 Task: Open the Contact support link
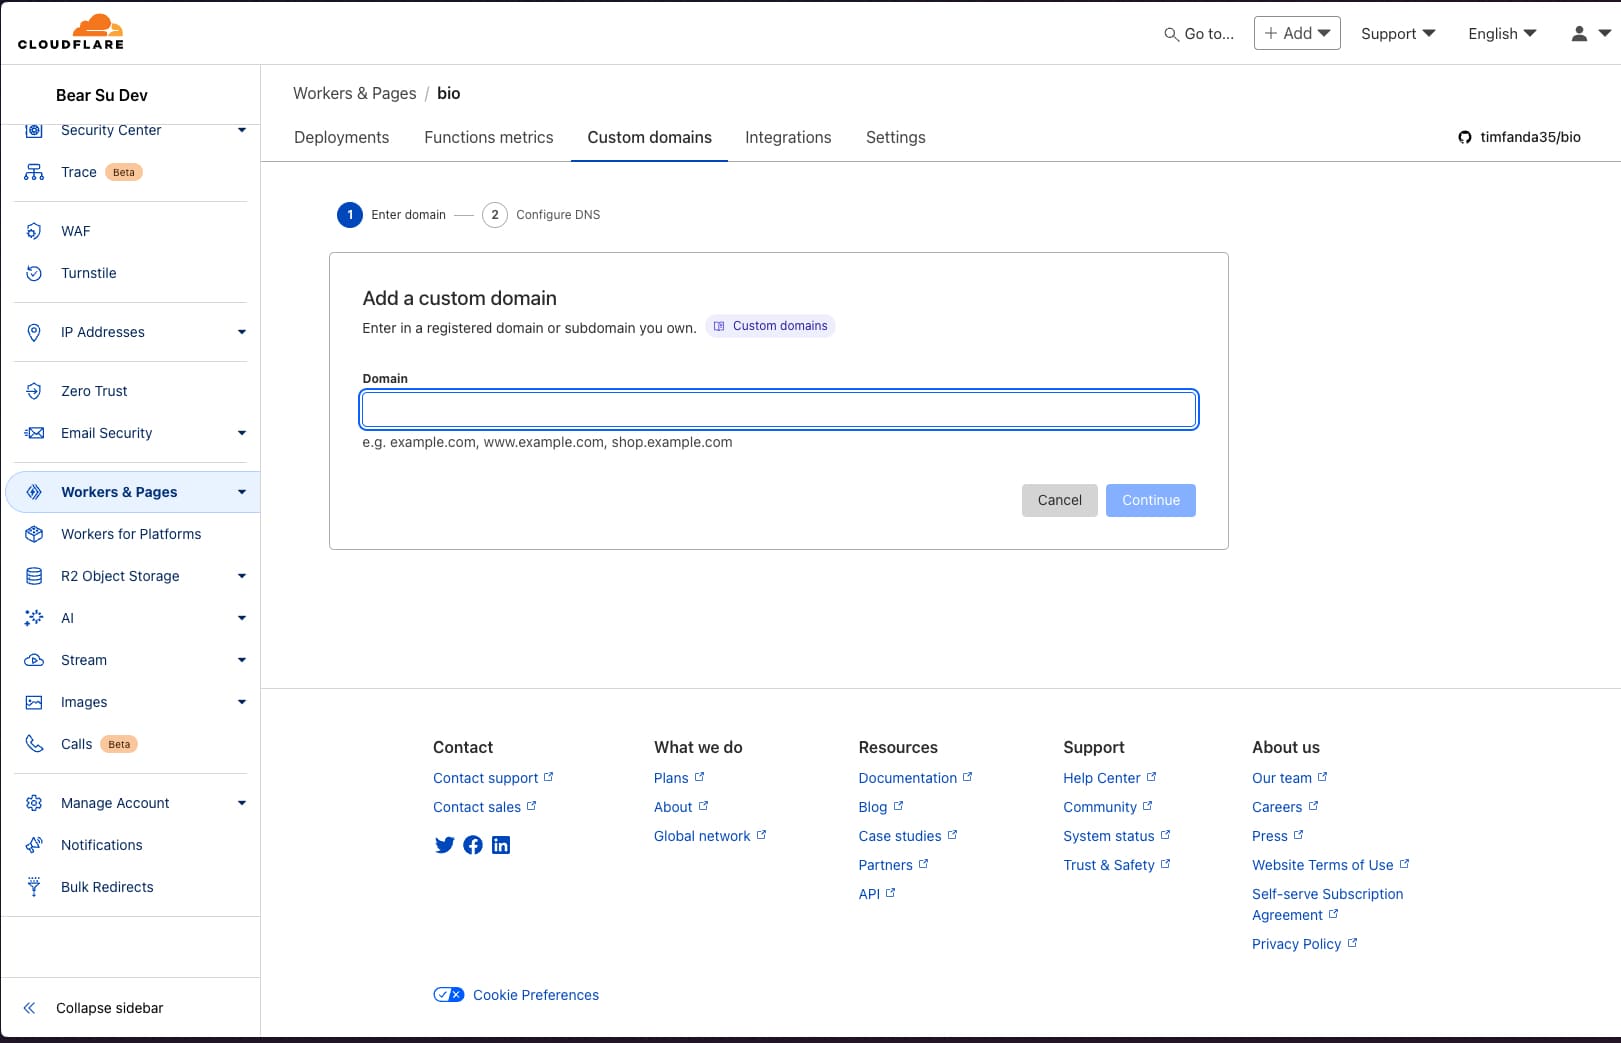pyautogui.click(x=493, y=778)
